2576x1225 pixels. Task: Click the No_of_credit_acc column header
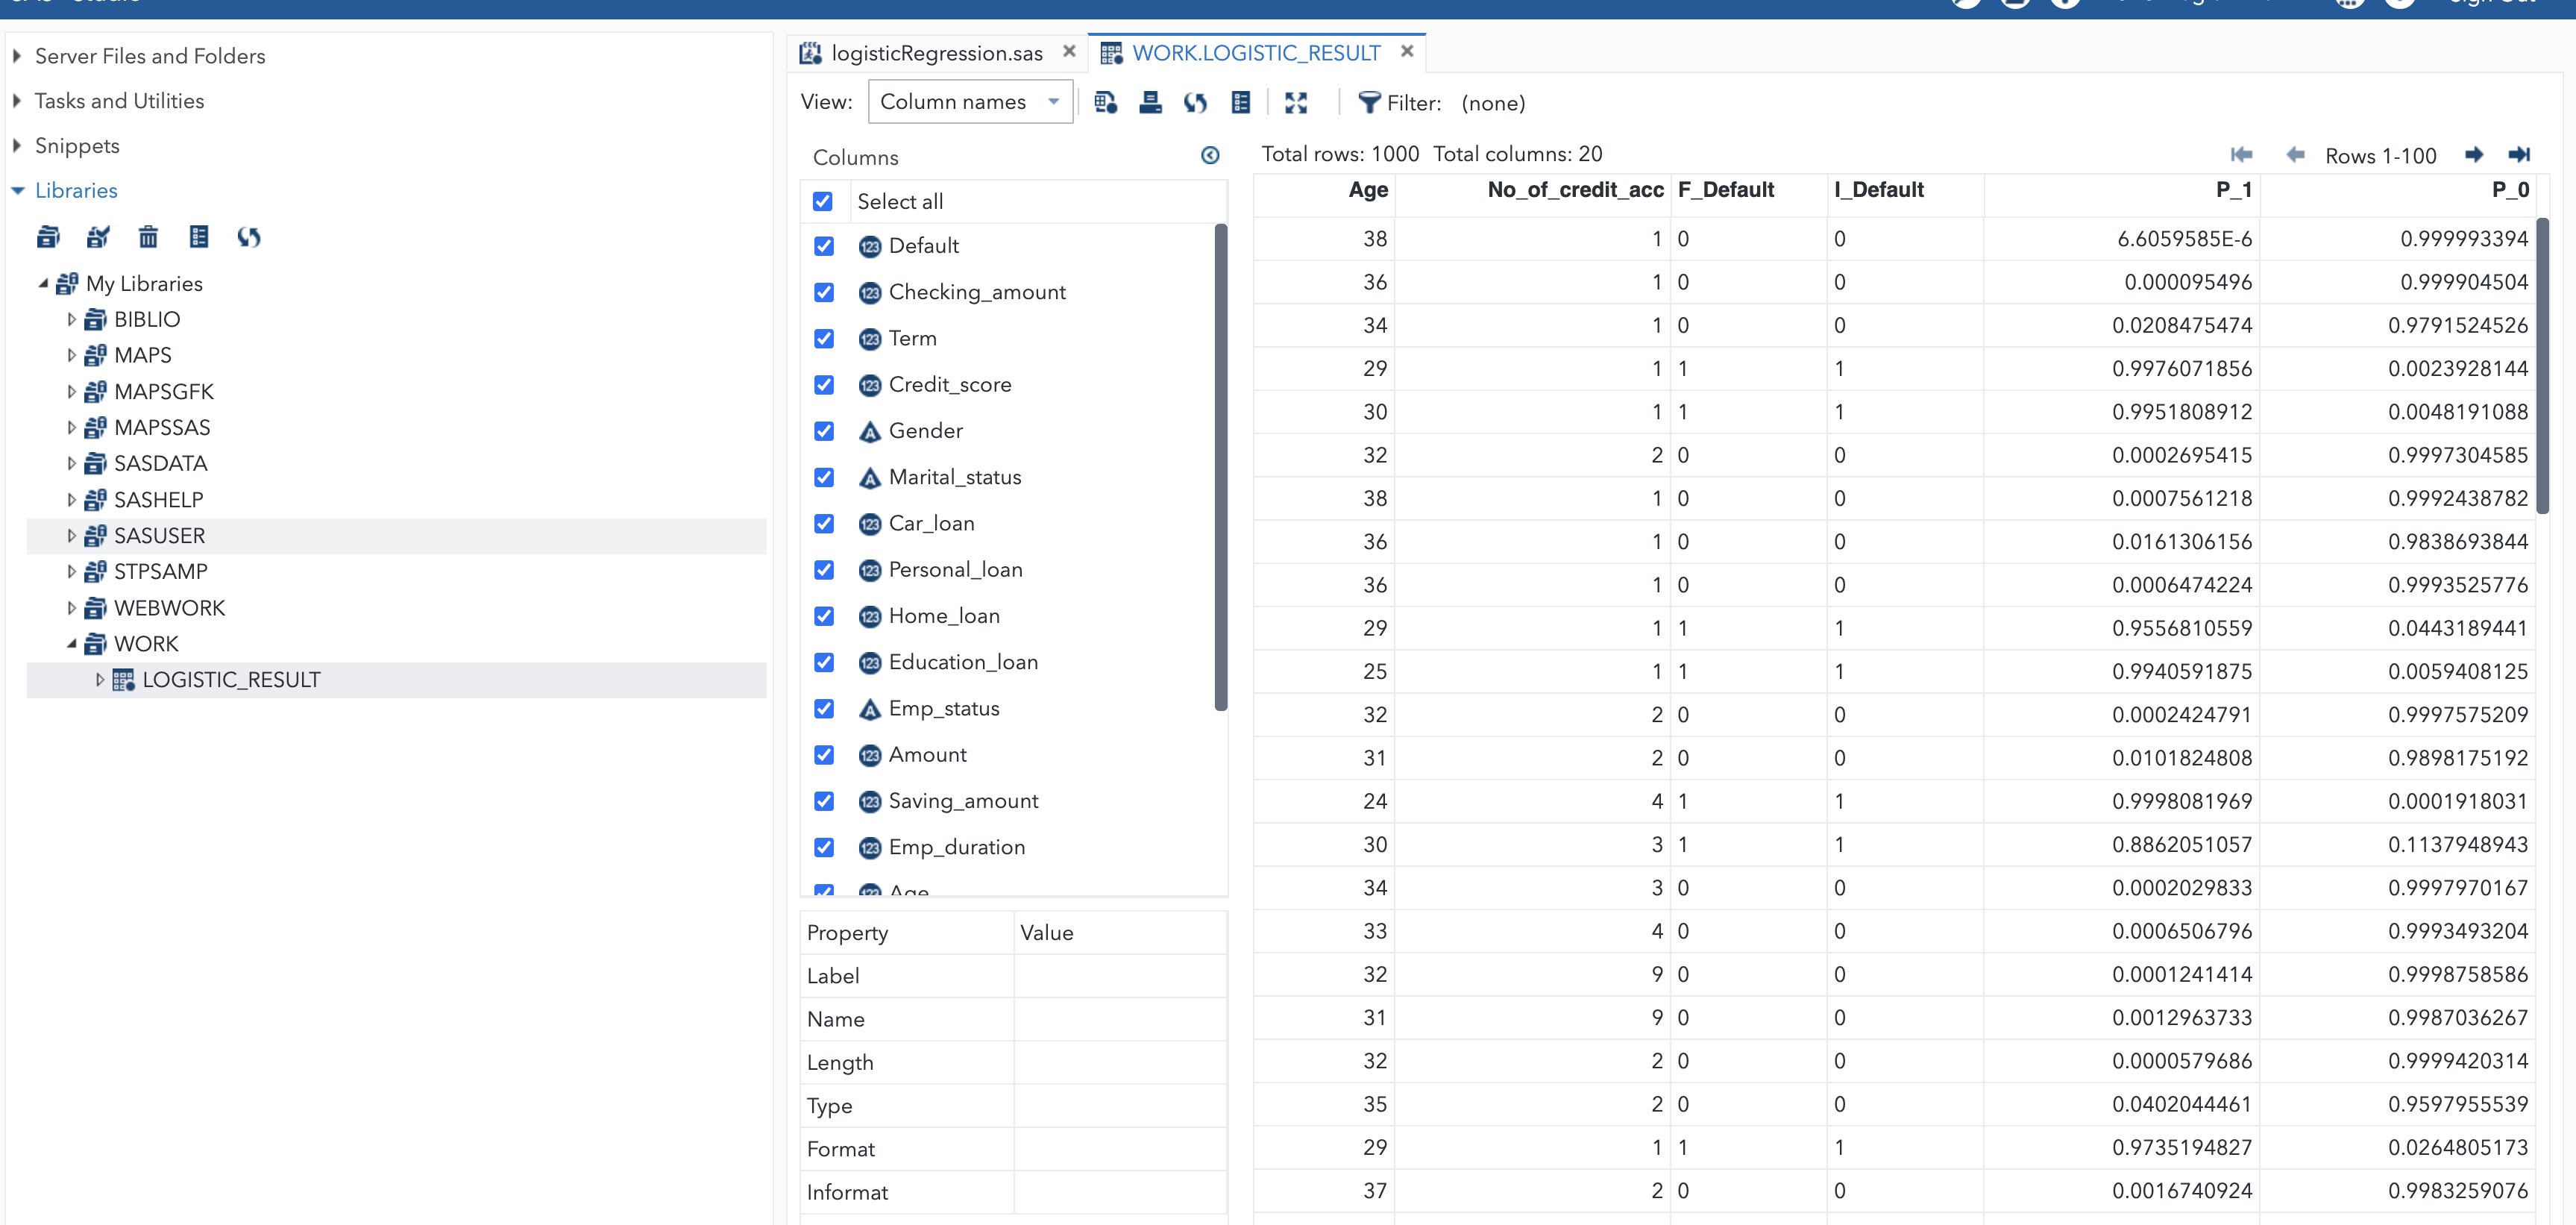point(1532,190)
